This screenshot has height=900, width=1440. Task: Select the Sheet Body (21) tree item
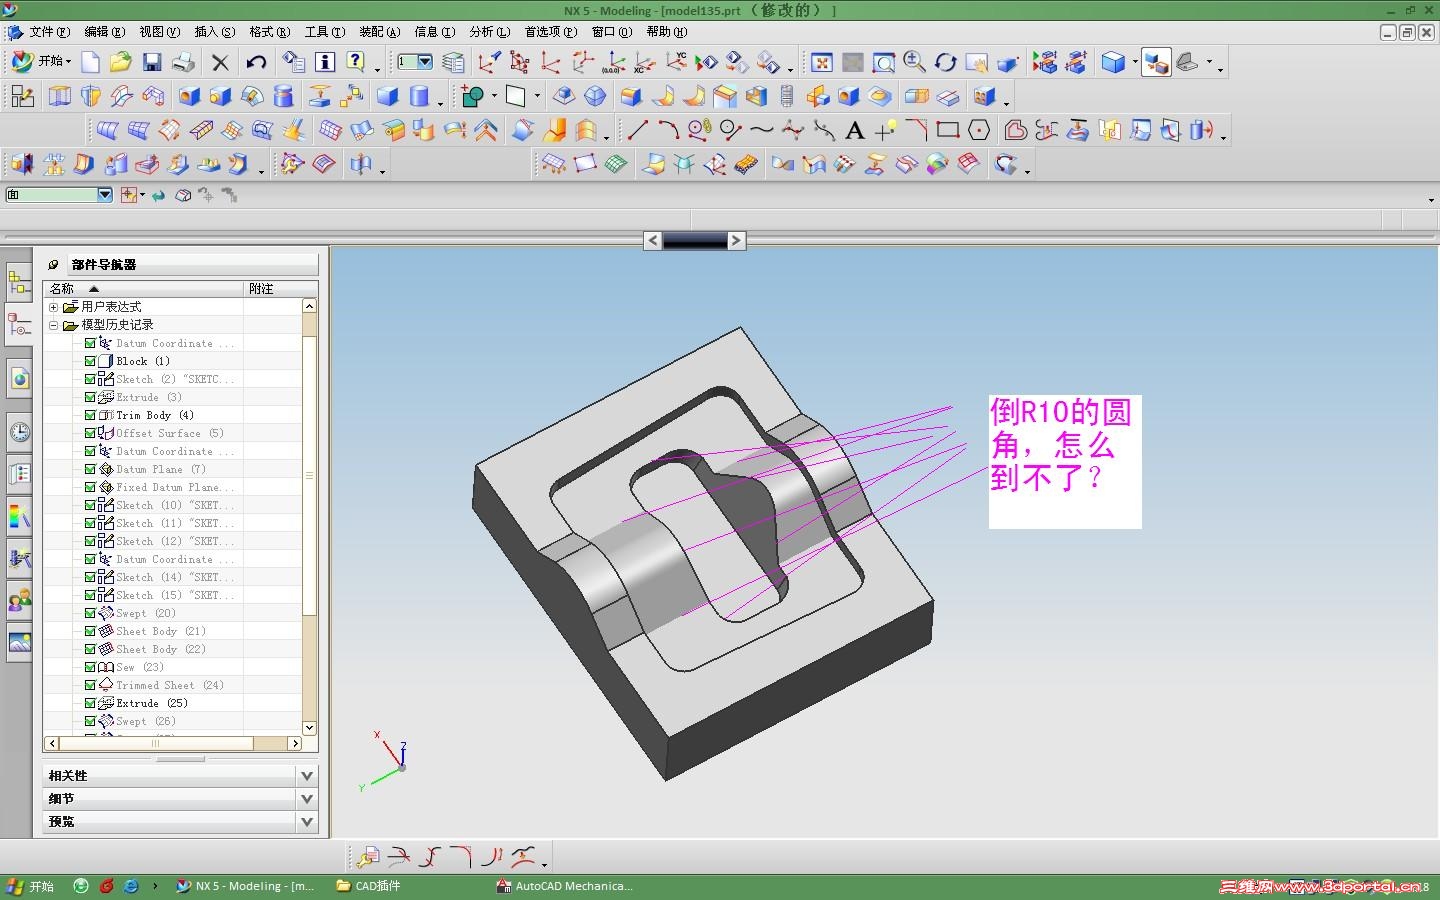point(160,631)
